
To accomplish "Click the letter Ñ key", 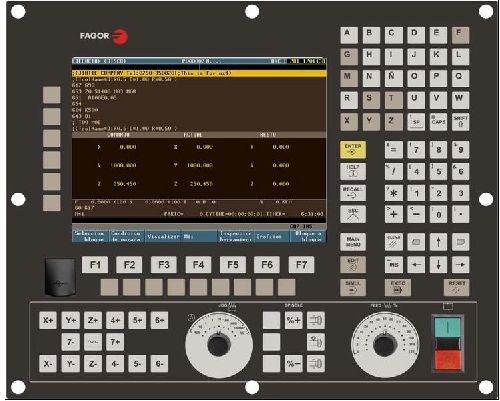I will click(394, 78).
